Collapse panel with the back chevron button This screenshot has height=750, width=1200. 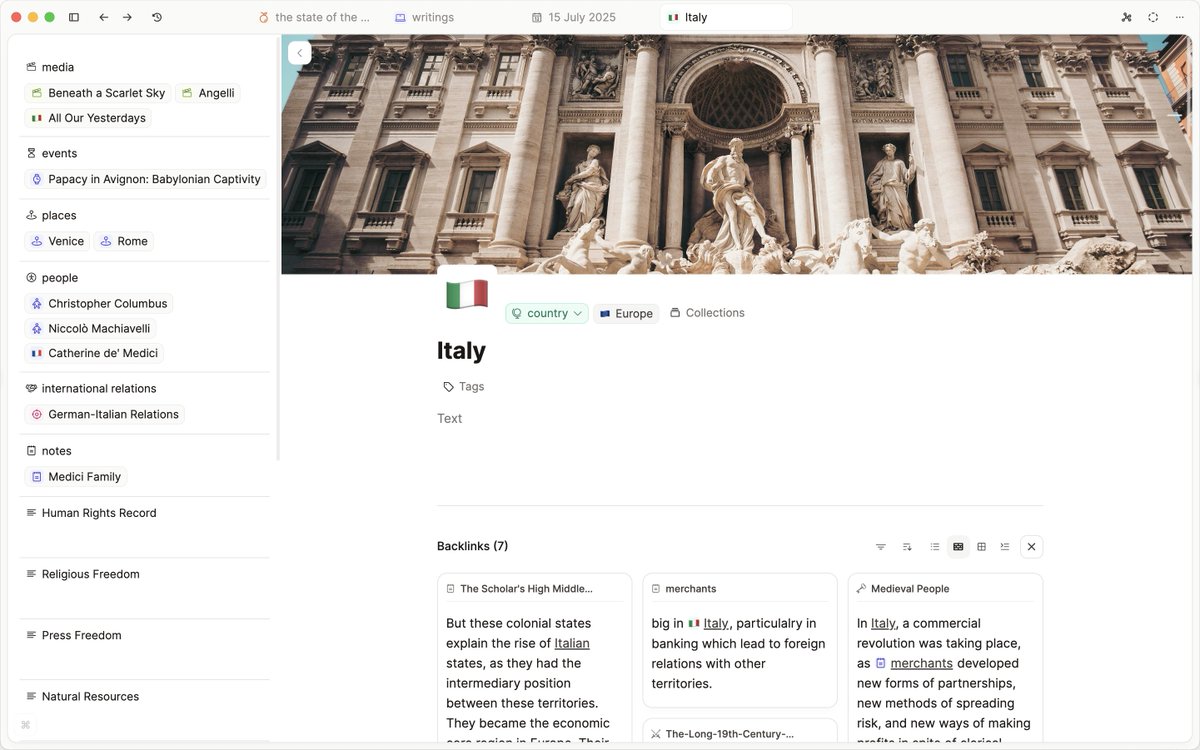tap(299, 53)
